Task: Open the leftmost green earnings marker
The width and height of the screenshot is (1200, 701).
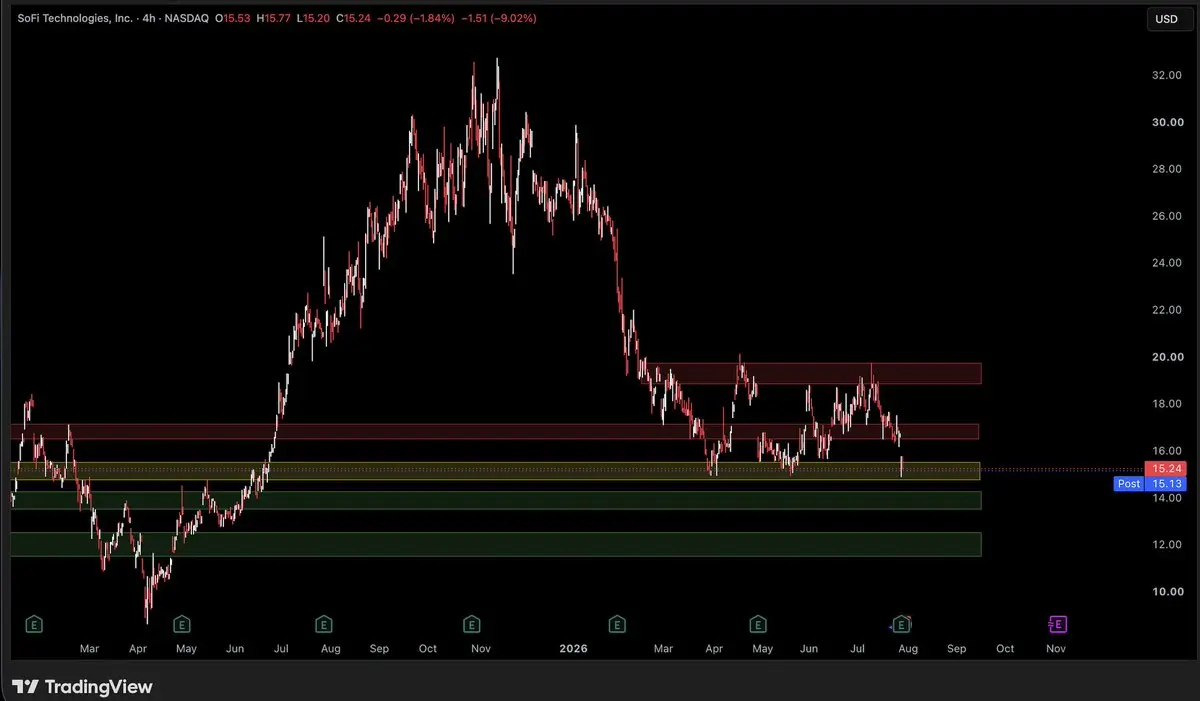Action: click(x=34, y=625)
